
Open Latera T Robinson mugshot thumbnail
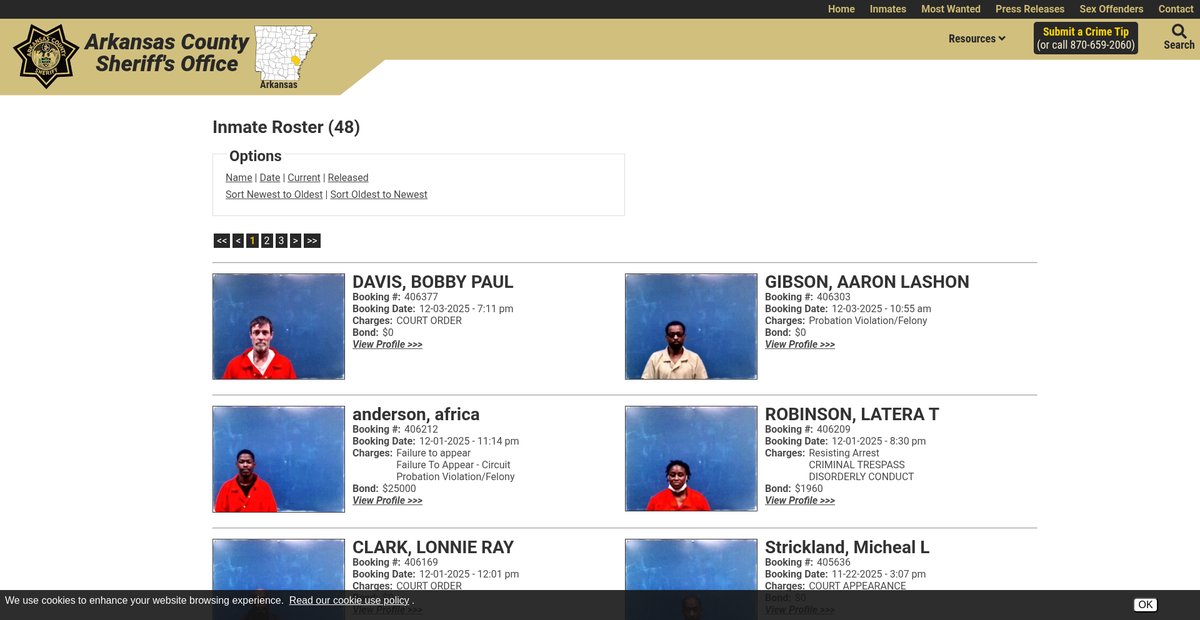coord(691,459)
